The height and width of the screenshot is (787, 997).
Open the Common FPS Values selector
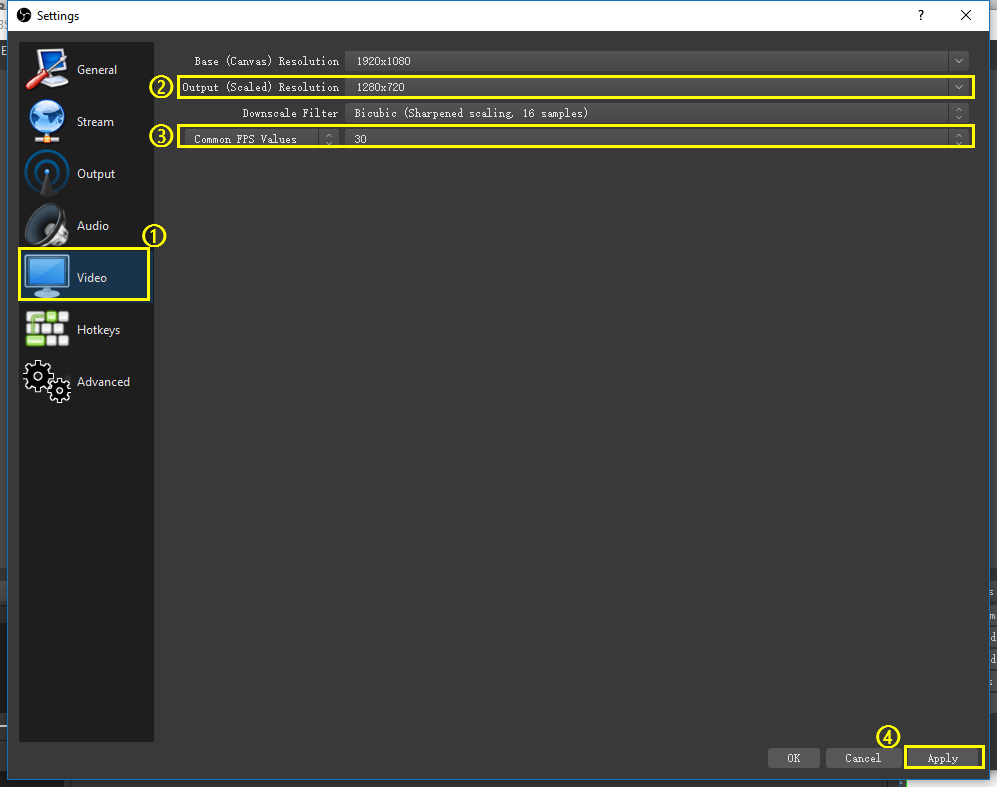tap(250, 137)
